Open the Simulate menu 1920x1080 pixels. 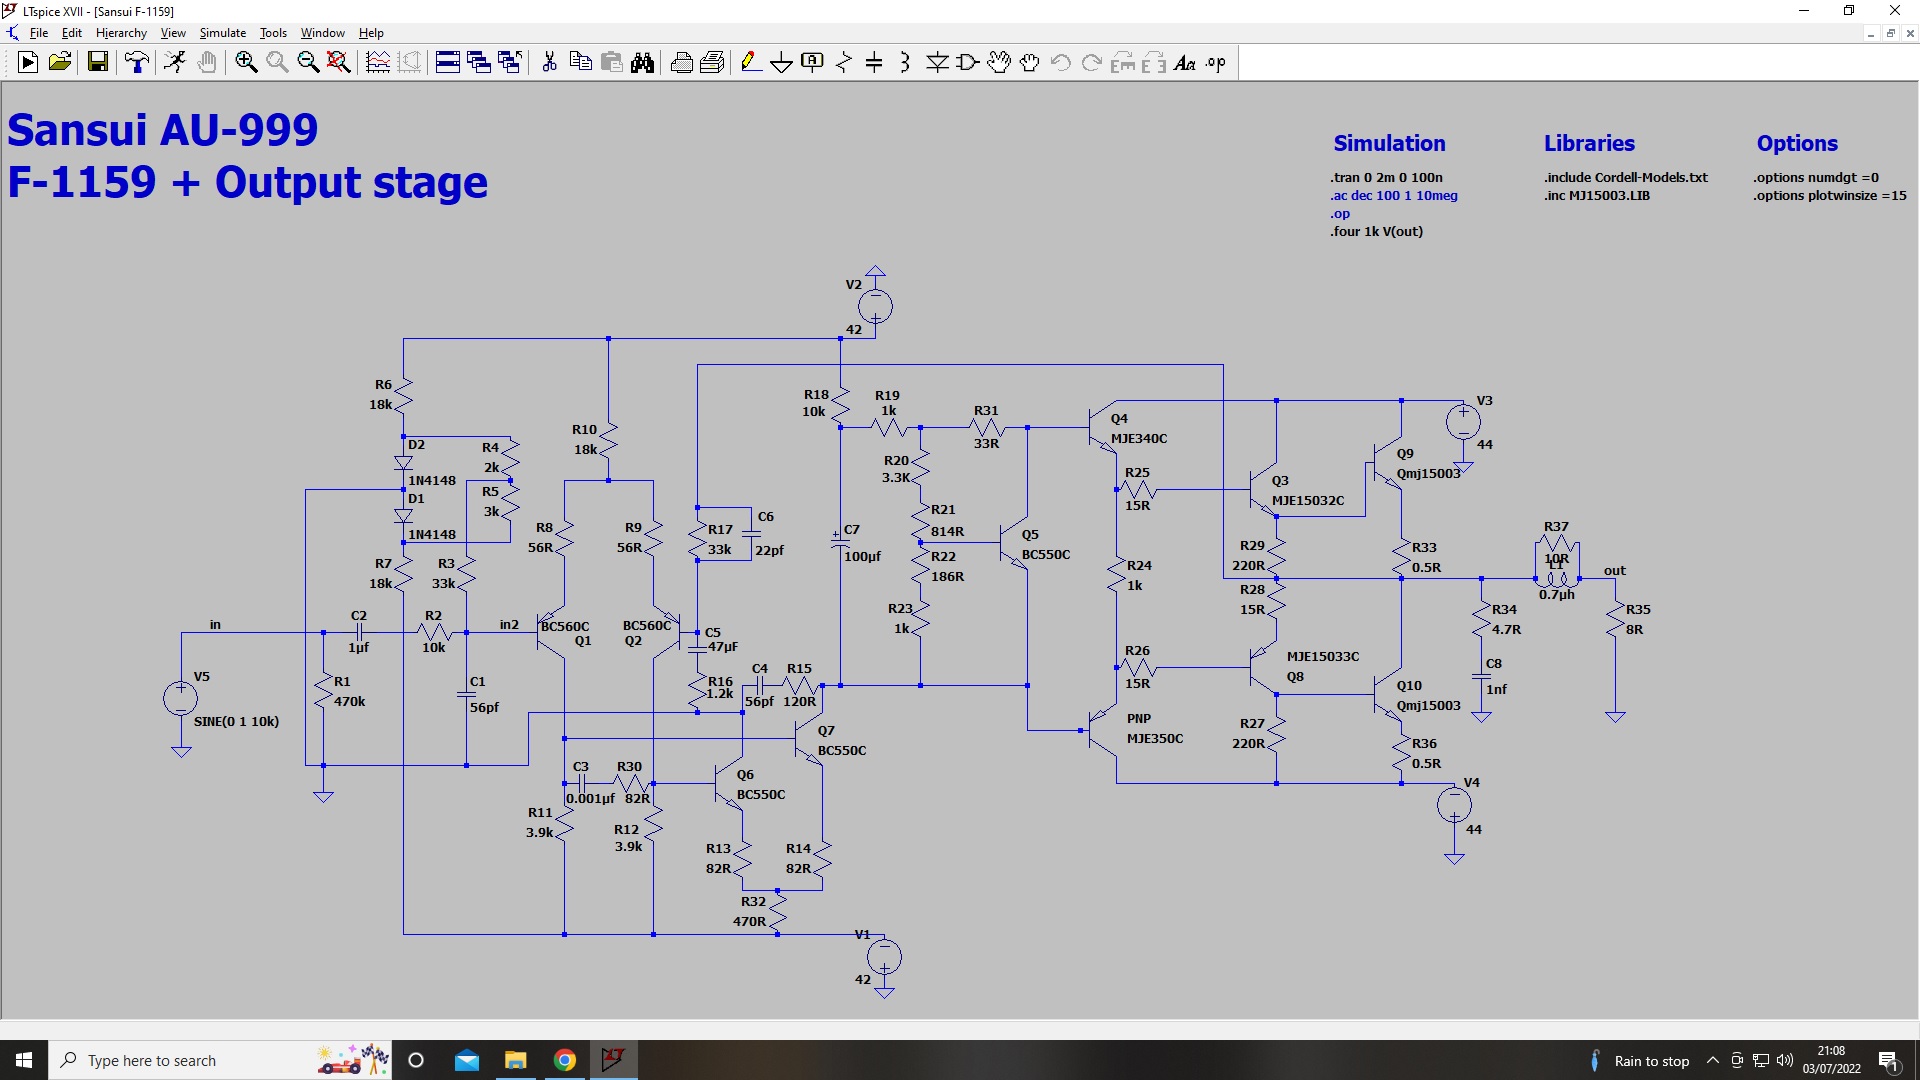pos(222,33)
